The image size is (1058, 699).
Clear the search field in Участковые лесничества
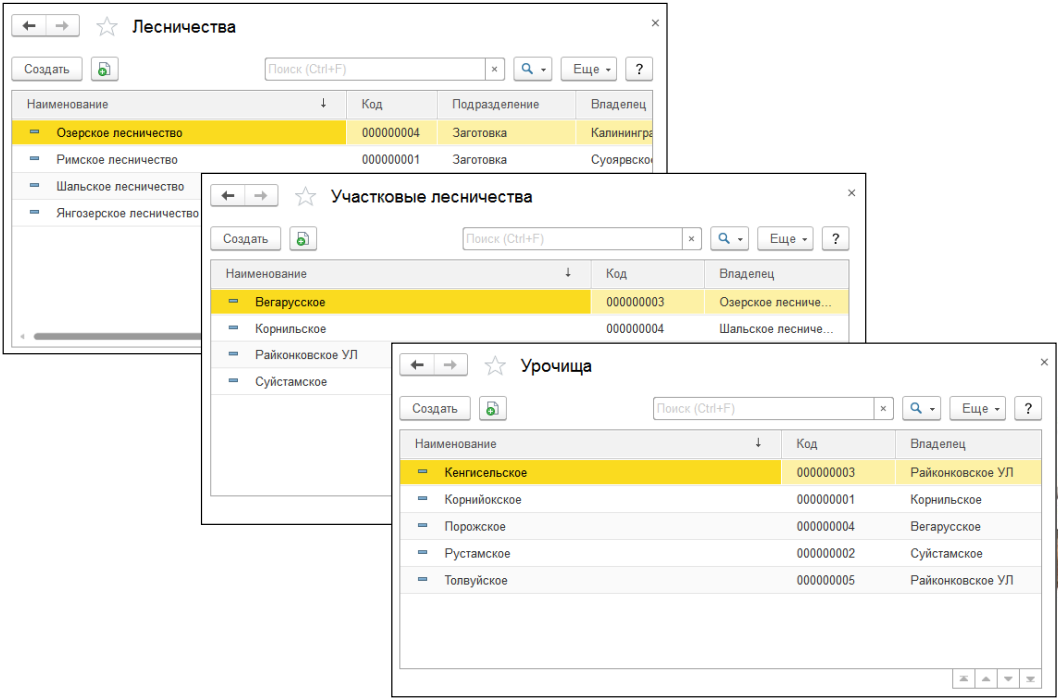click(692, 239)
